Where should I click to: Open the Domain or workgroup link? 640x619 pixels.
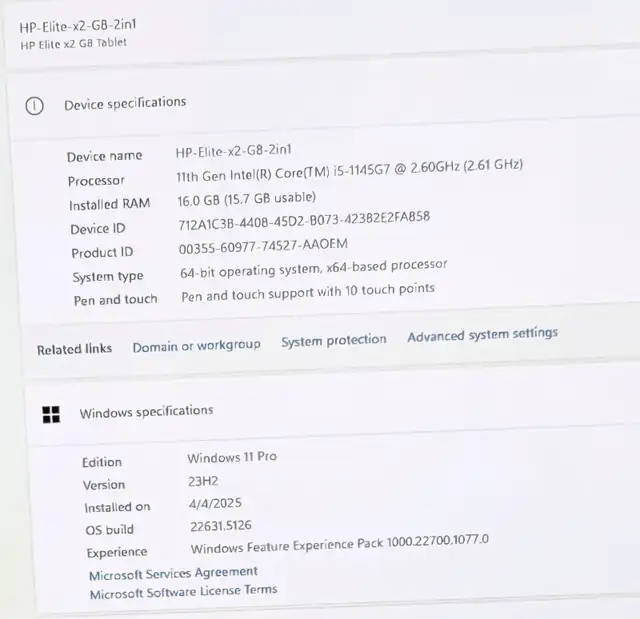(196, 346)
